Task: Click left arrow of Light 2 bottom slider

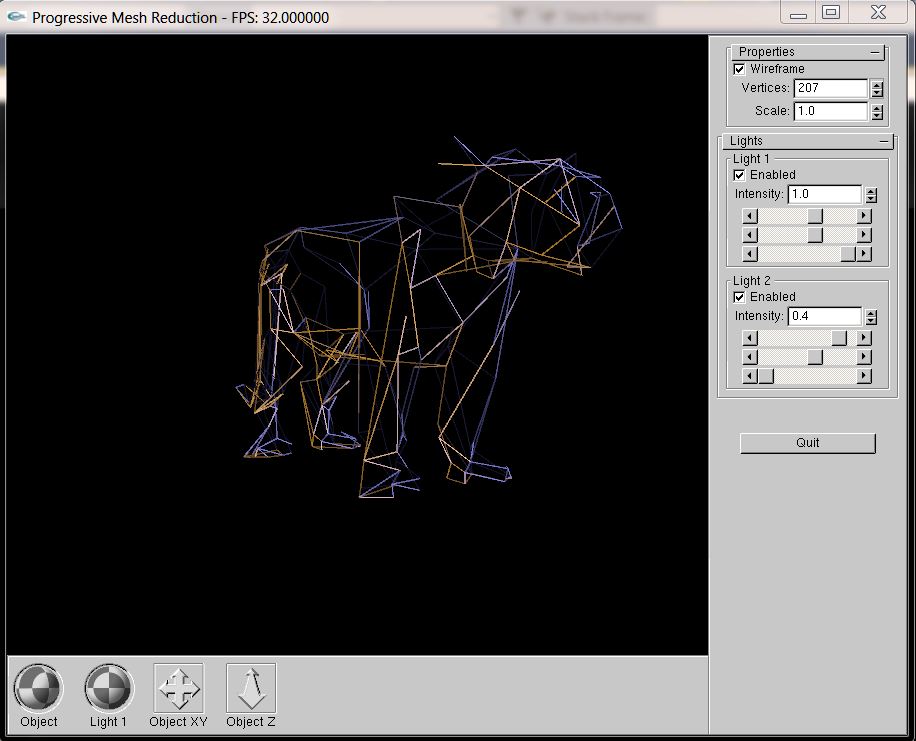Action: tap(750, 376)
